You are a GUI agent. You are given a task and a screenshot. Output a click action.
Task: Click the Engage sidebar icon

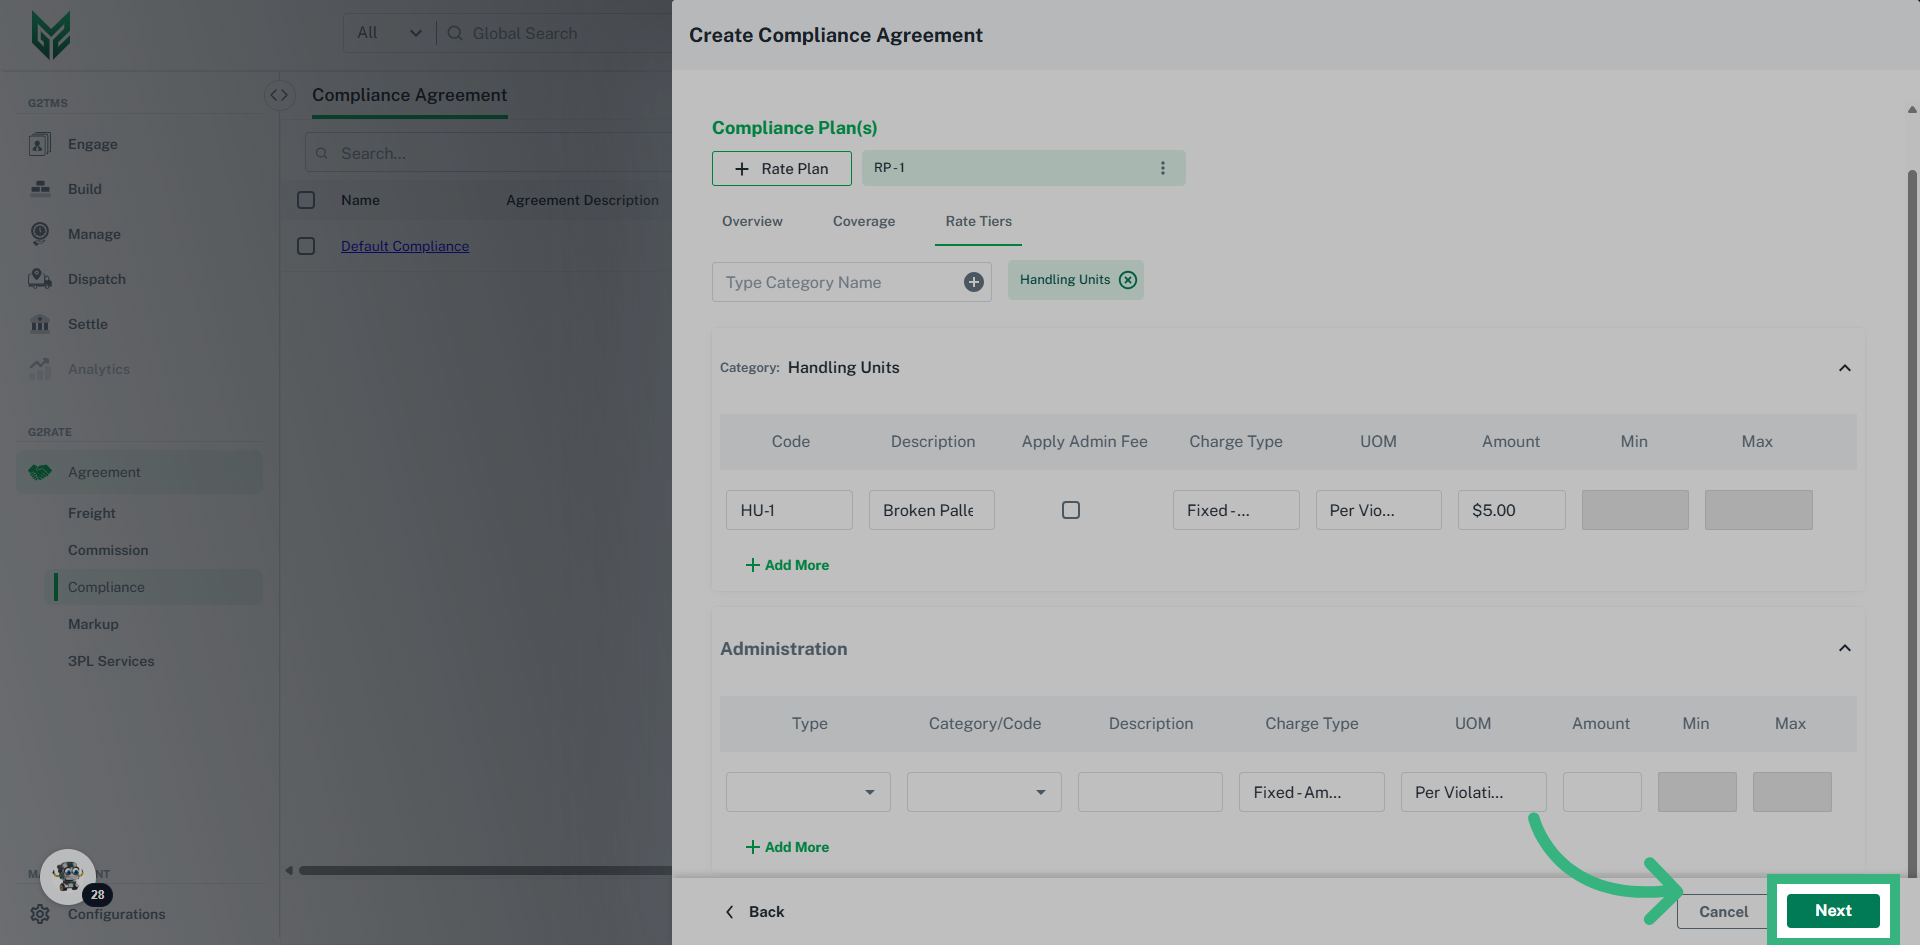click(40, 145)
